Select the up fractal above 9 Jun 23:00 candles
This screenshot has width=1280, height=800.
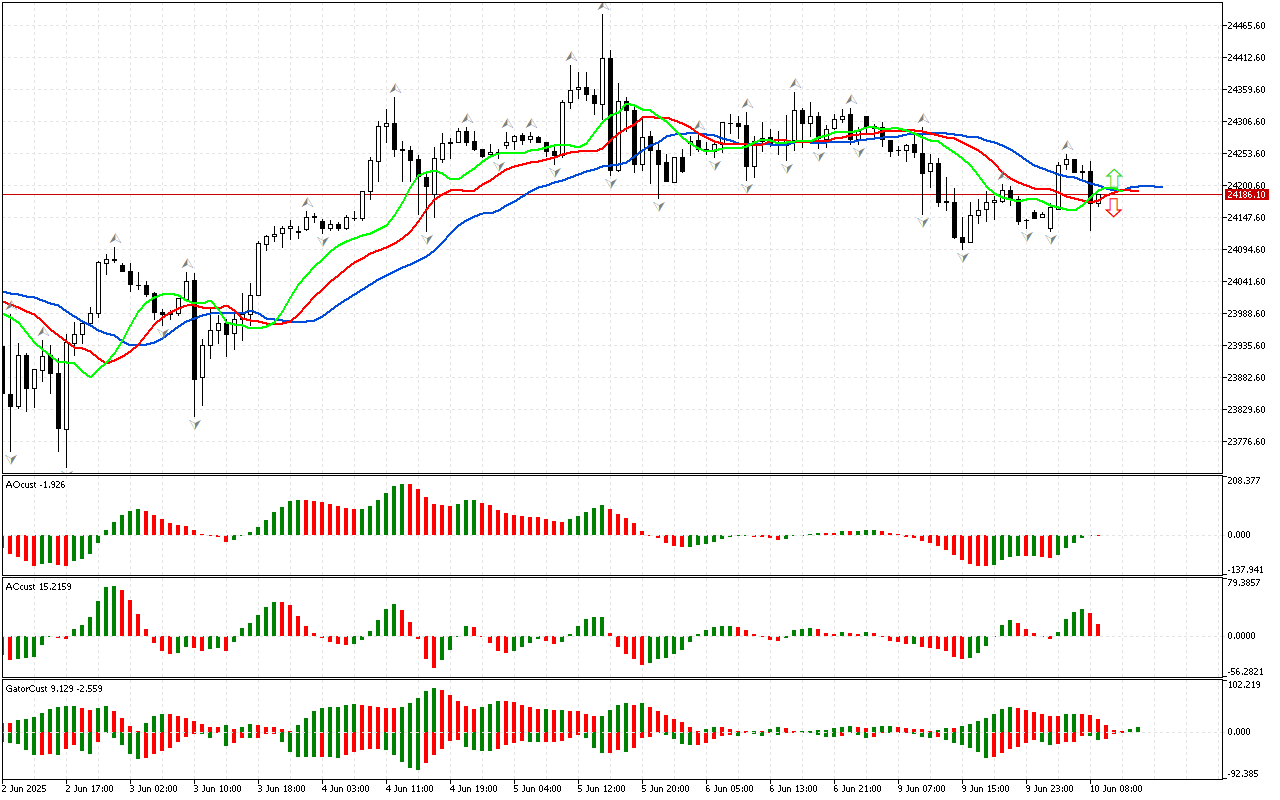coord(1067,145)
